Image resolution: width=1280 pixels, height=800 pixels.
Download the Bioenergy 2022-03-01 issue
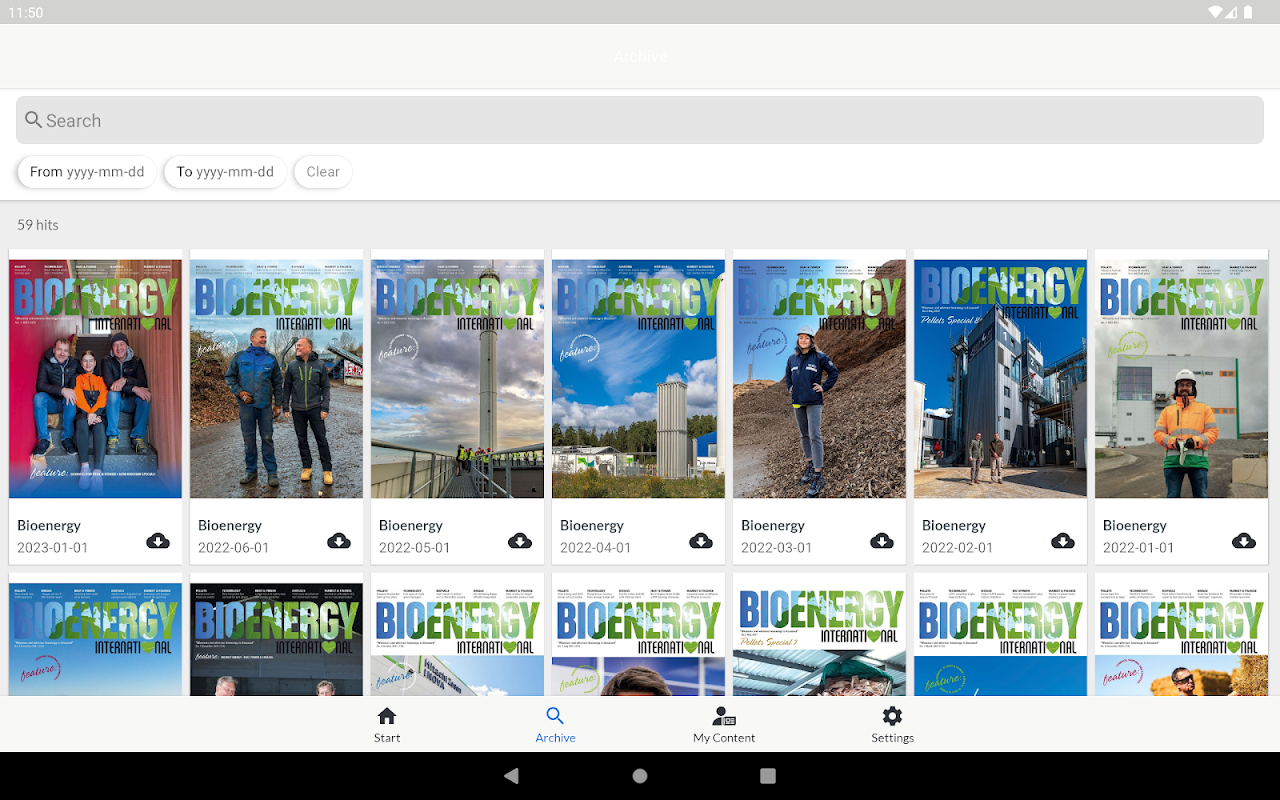click(x=882, y=541)
